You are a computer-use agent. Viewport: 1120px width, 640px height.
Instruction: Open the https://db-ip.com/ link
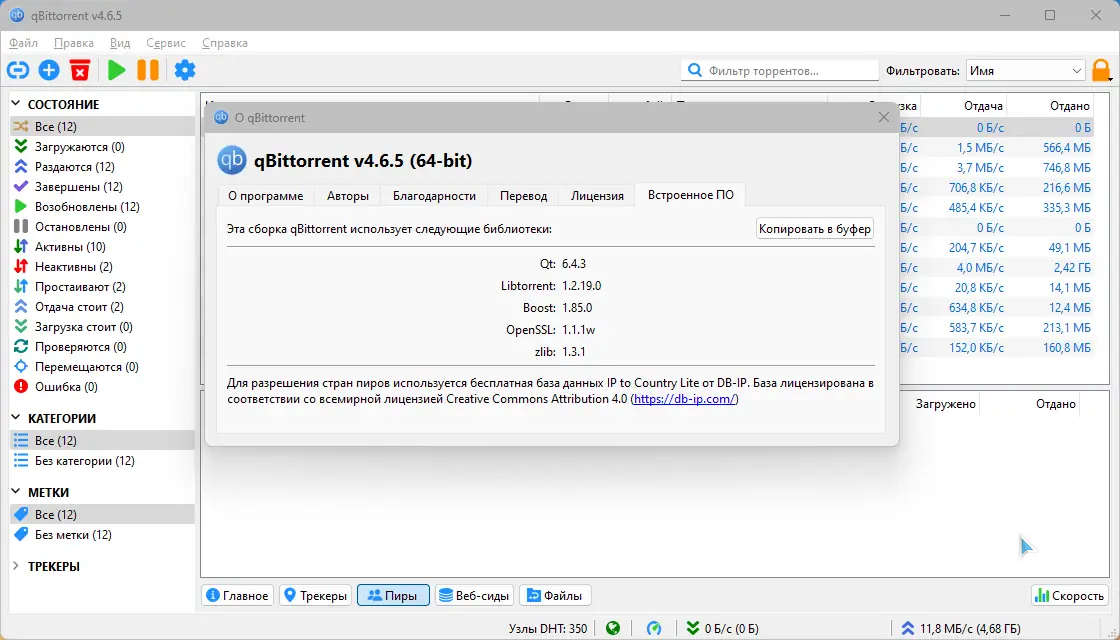pyautogui.click(x=684, y=399)
